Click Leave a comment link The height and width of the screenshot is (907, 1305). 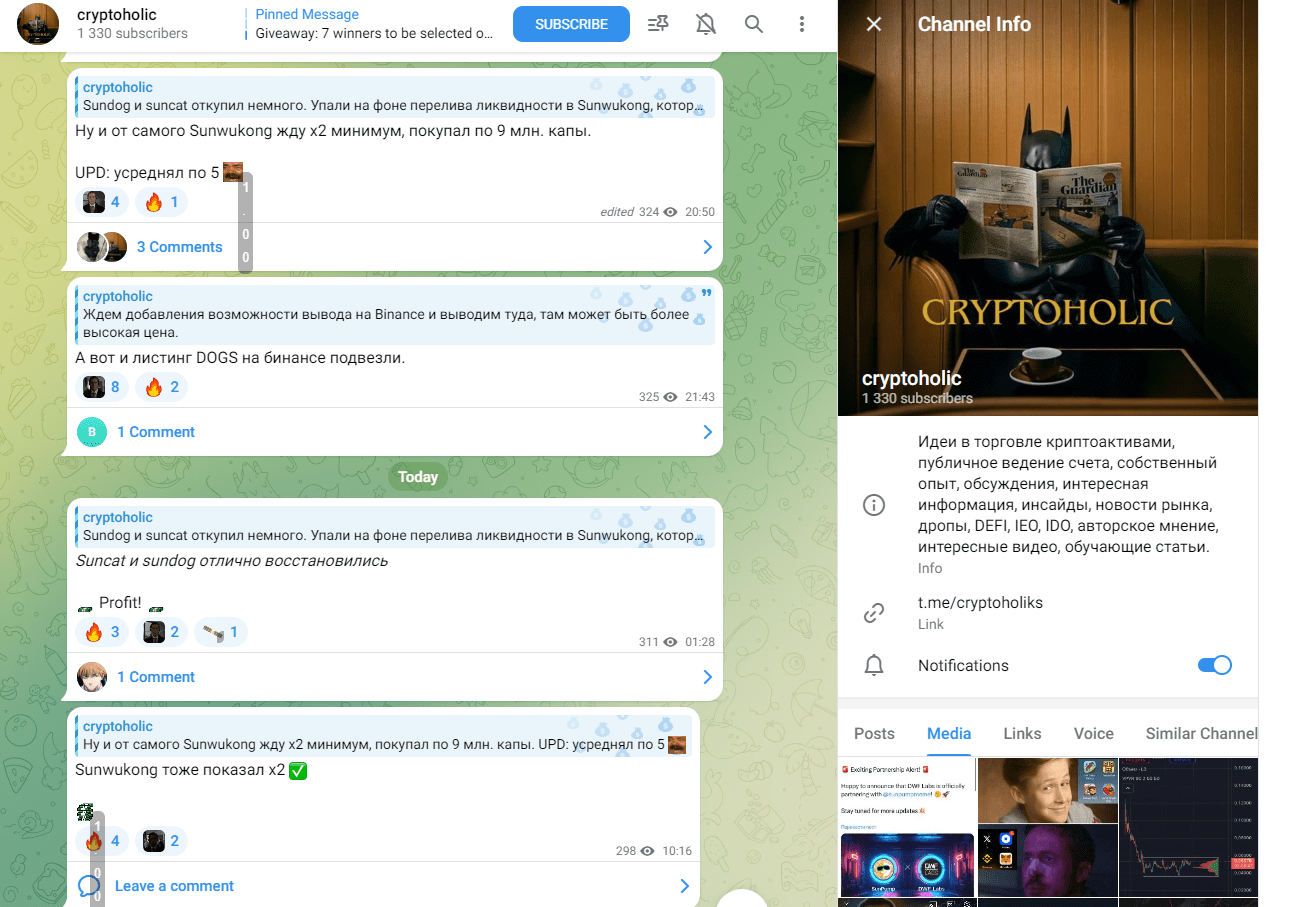pyautogui.click(x=174, y=886)
